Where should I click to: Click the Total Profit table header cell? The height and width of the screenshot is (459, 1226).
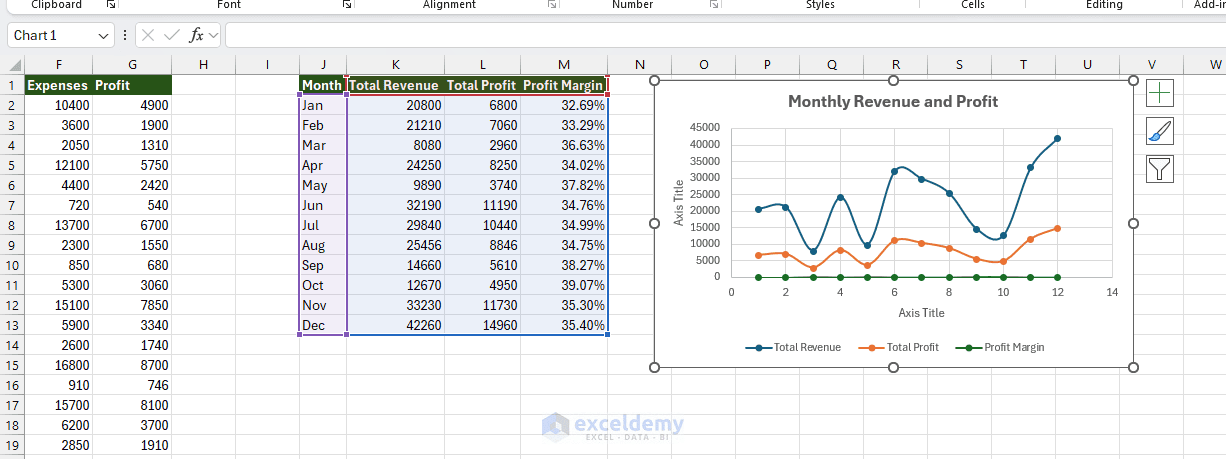[483, 85]
